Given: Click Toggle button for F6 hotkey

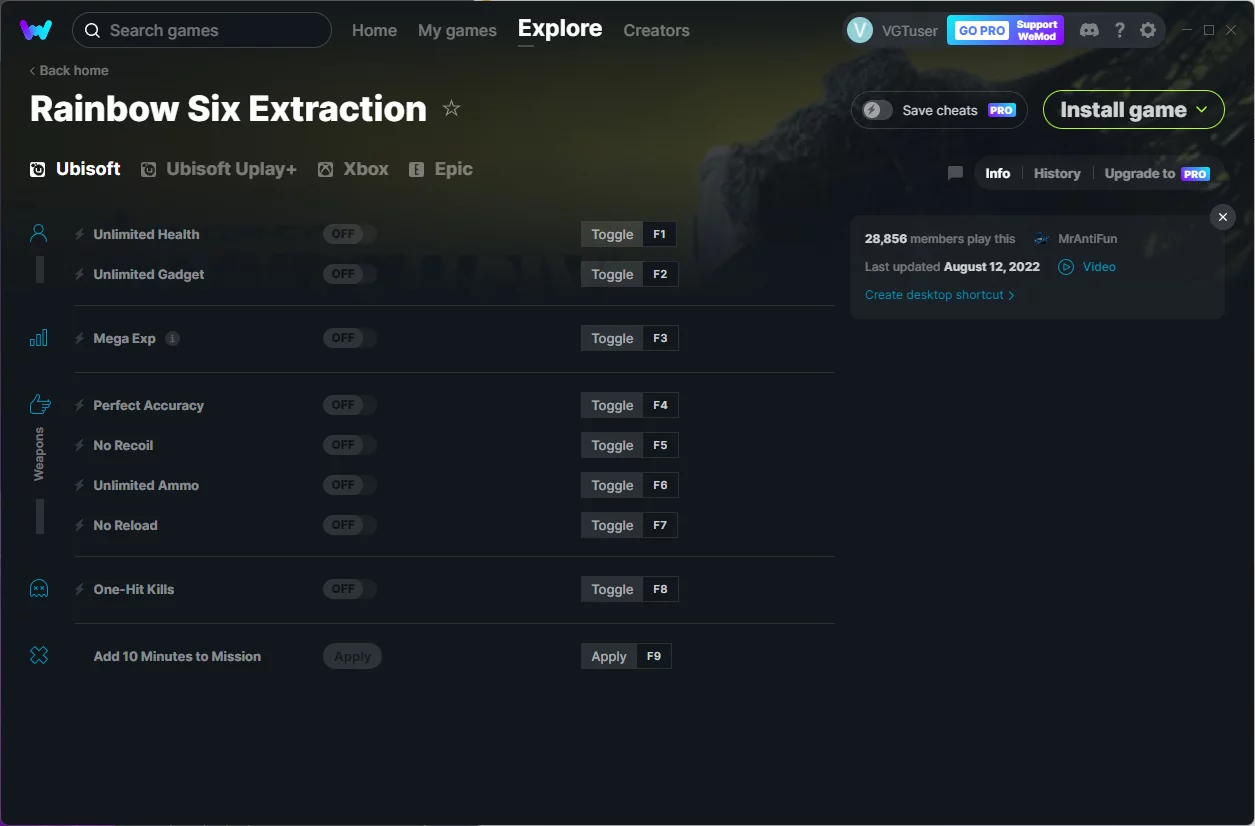Looking at the screenshot, I should [x=612, y=485].
